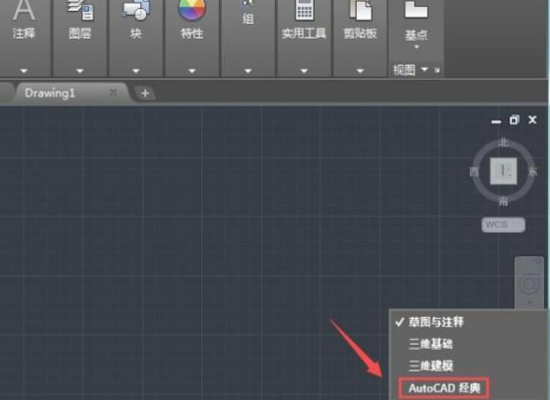
Task: Select AutoCAD 经典 workspace
Action: coord(444,388)
